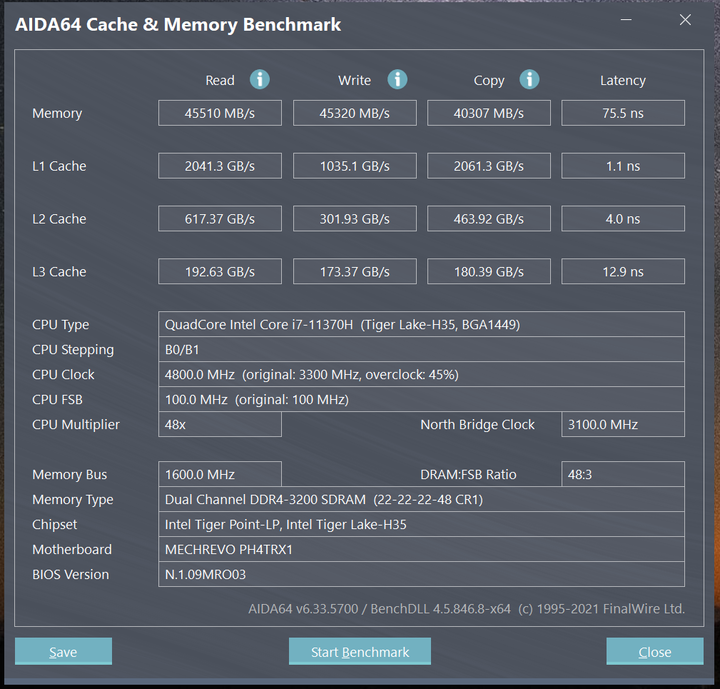Click North Bridge Clock 3100.0 MHz value
The width and height of the screenshot is (720, 689).
click(x=623, y=424)
